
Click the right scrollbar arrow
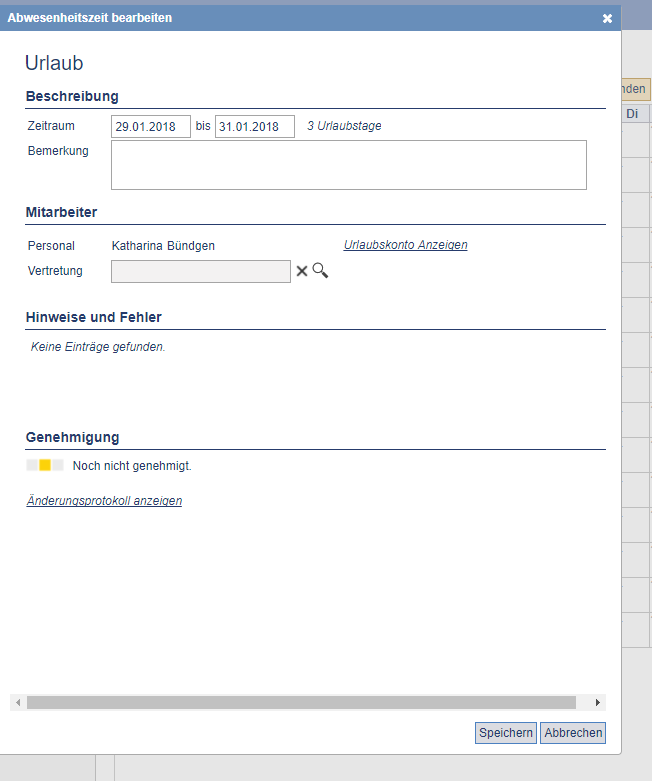pos(598,702)
